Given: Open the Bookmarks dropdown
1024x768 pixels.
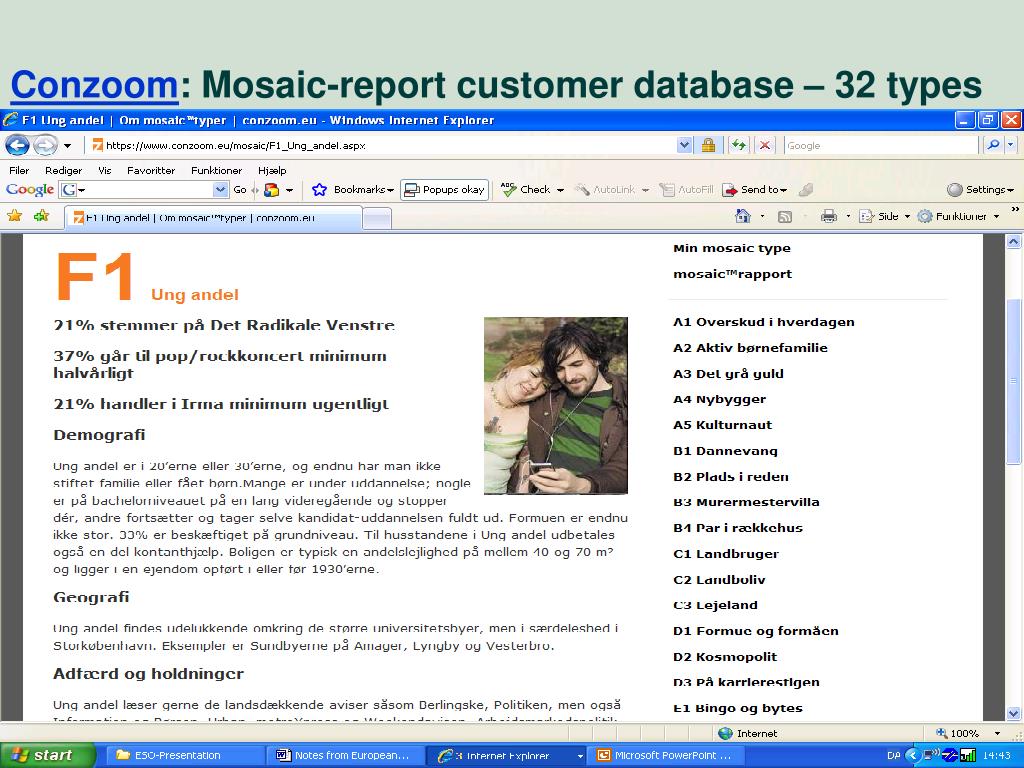Looking at the screenshot, I should pyautogui.click(x=363, y=189).
